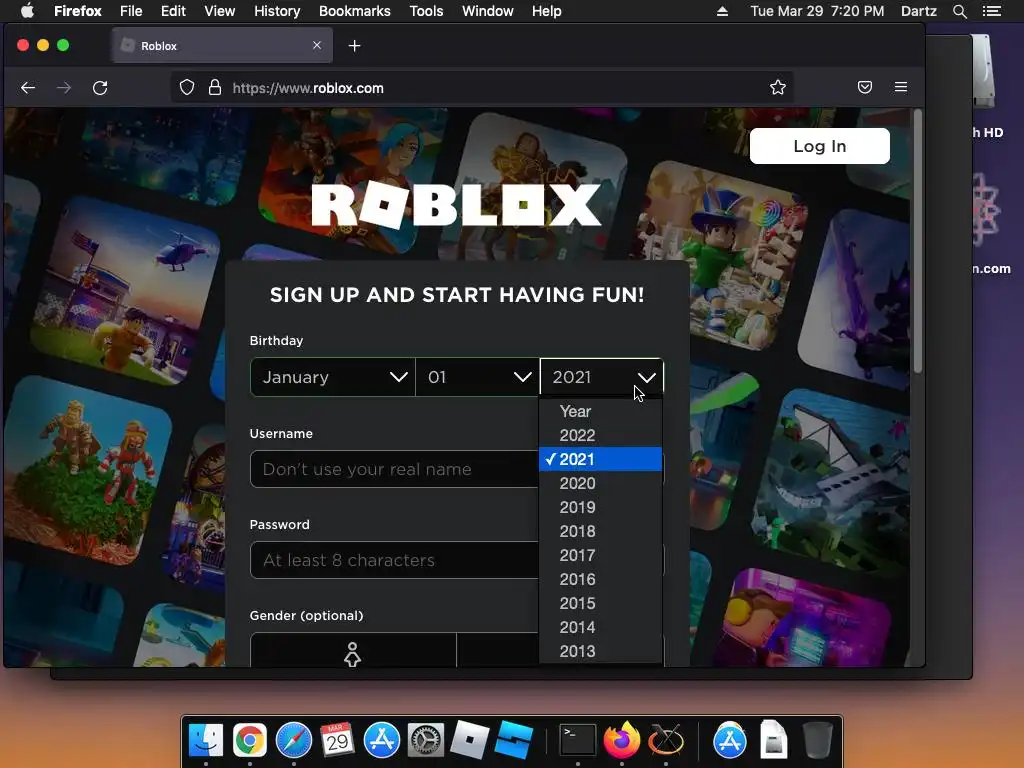
Task: Open a new tab with plus button
Action: coord(355,46)
